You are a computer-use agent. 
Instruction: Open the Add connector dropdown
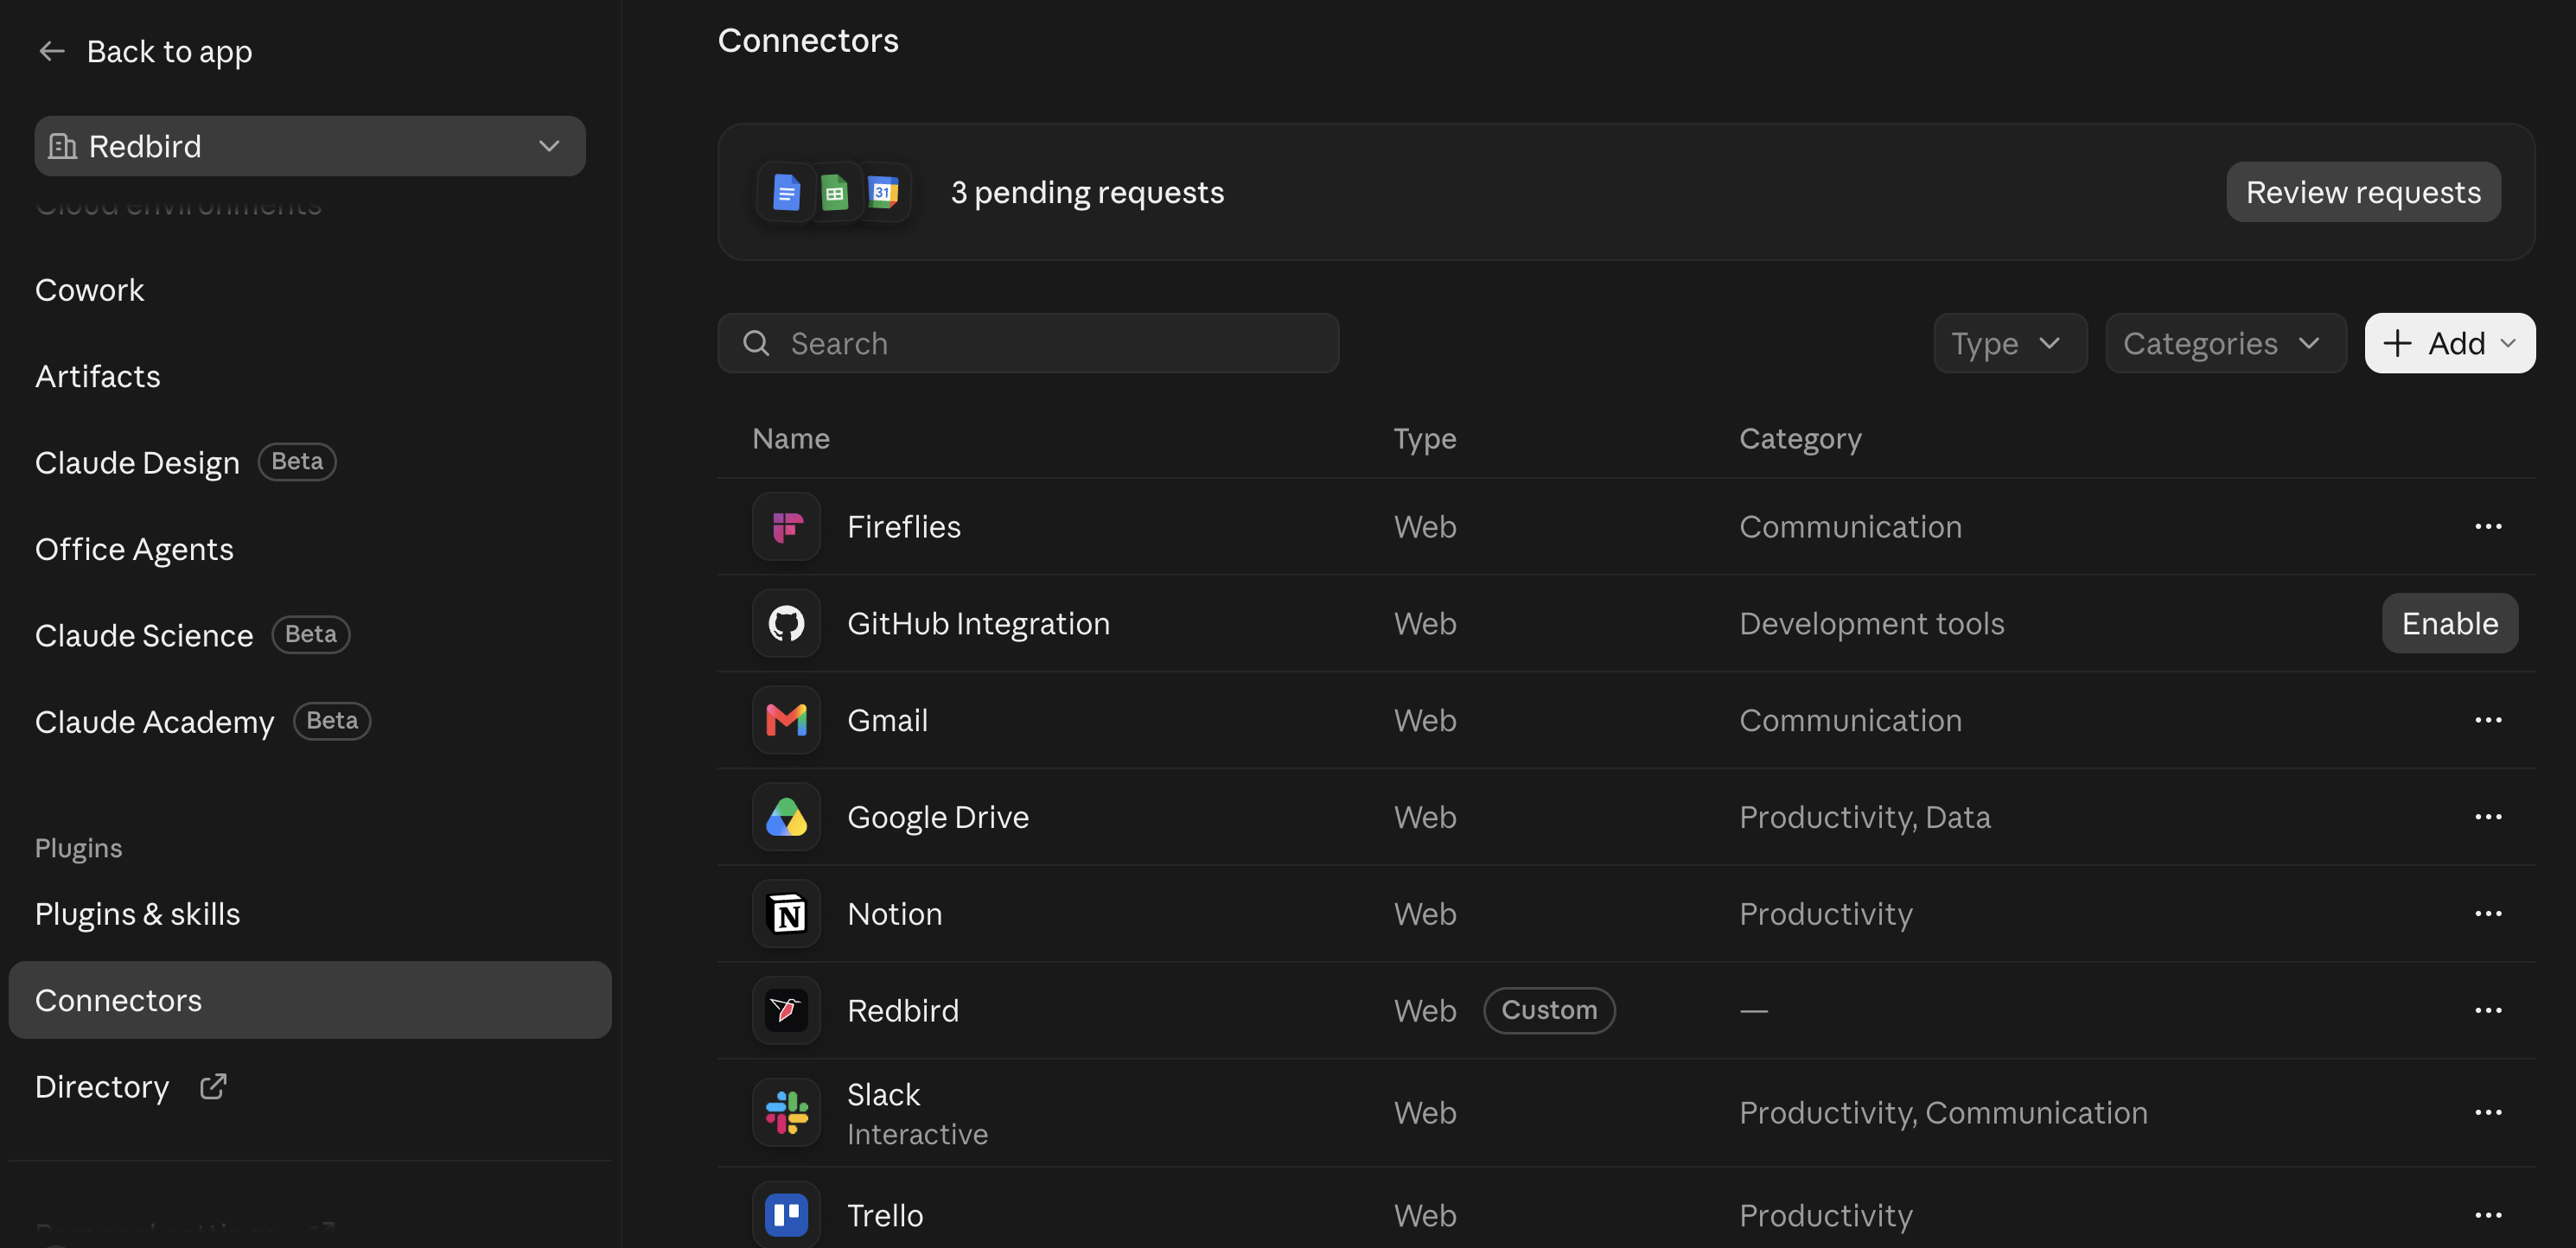(2450, 343)
